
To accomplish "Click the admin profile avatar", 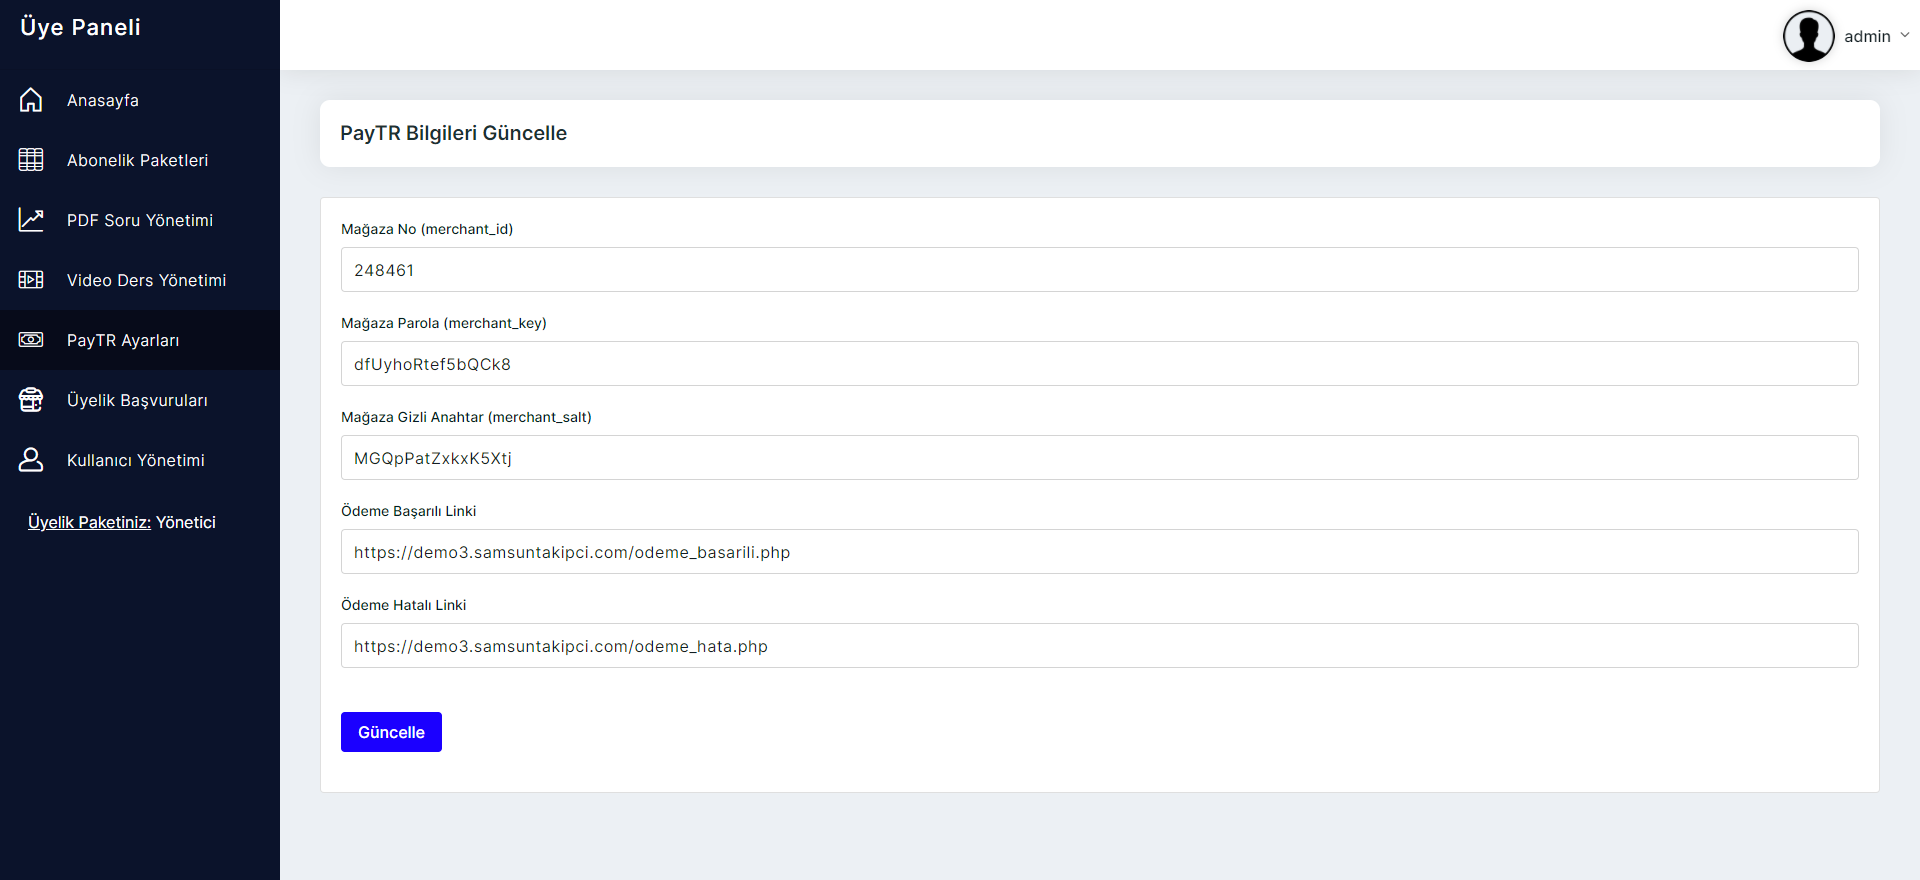I will [1808, 36].
